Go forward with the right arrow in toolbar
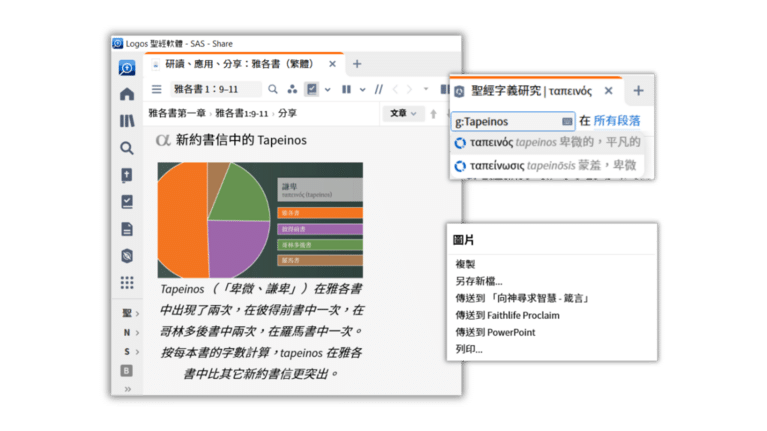Image resolution: width=767 pixels, height=431 pixels. 409,89
